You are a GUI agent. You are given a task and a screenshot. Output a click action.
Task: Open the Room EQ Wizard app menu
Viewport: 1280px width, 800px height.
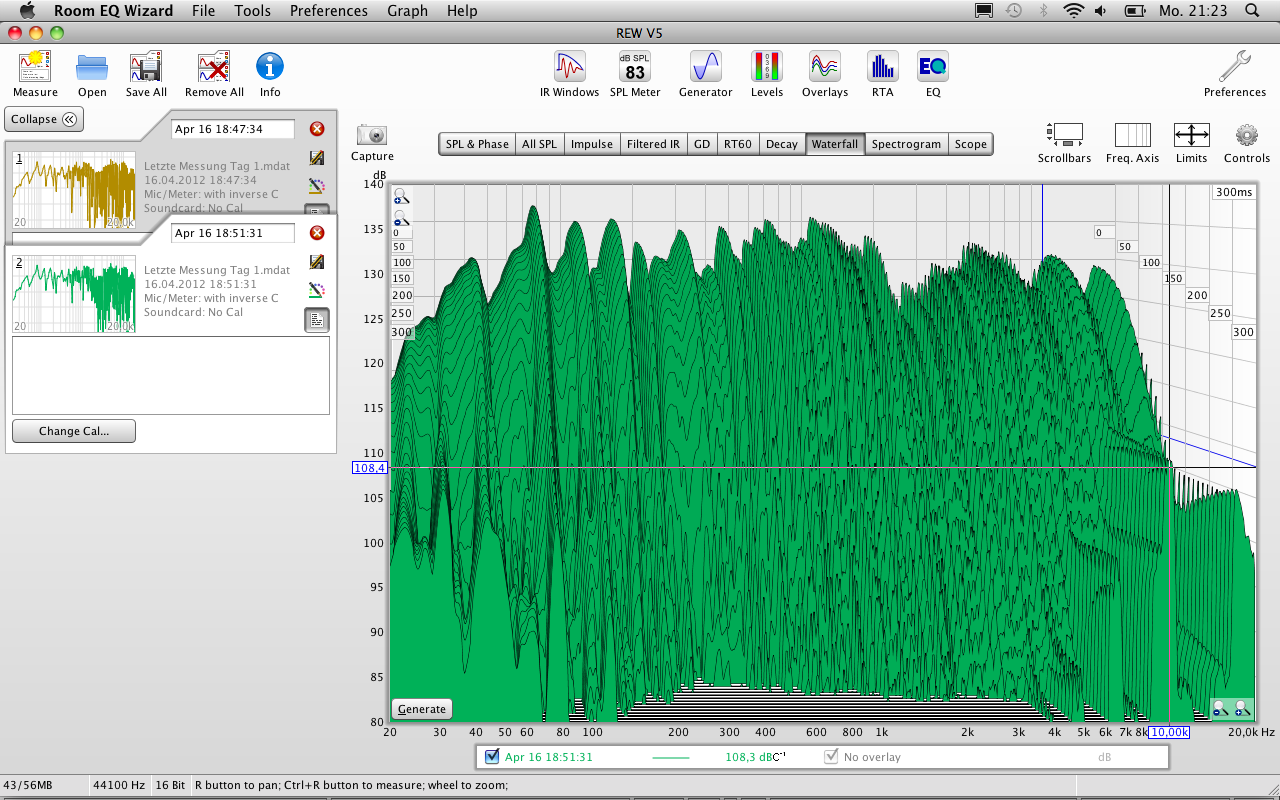tap(113, 11)
